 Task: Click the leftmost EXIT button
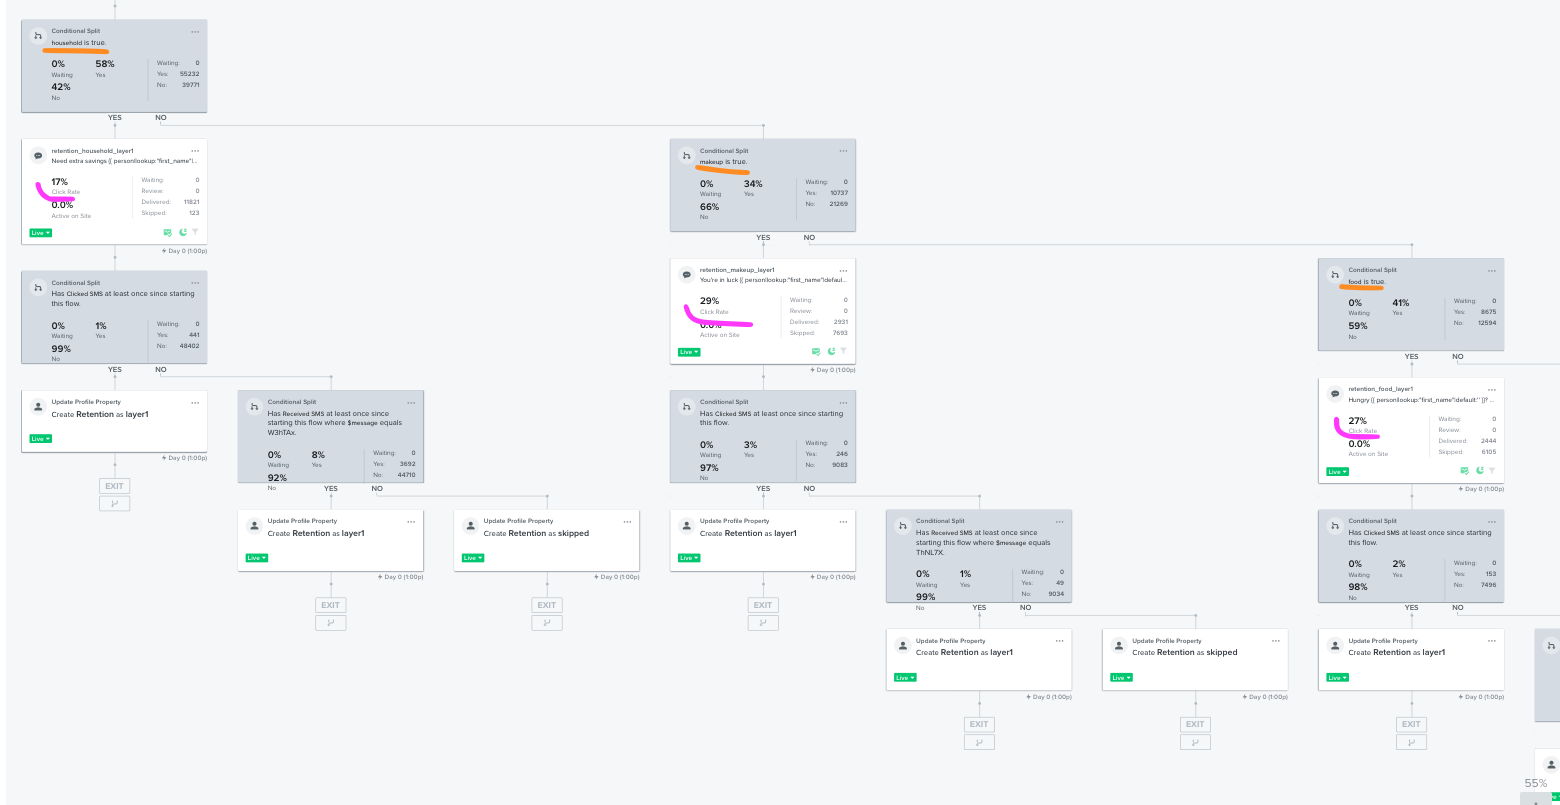coord(114,486)
